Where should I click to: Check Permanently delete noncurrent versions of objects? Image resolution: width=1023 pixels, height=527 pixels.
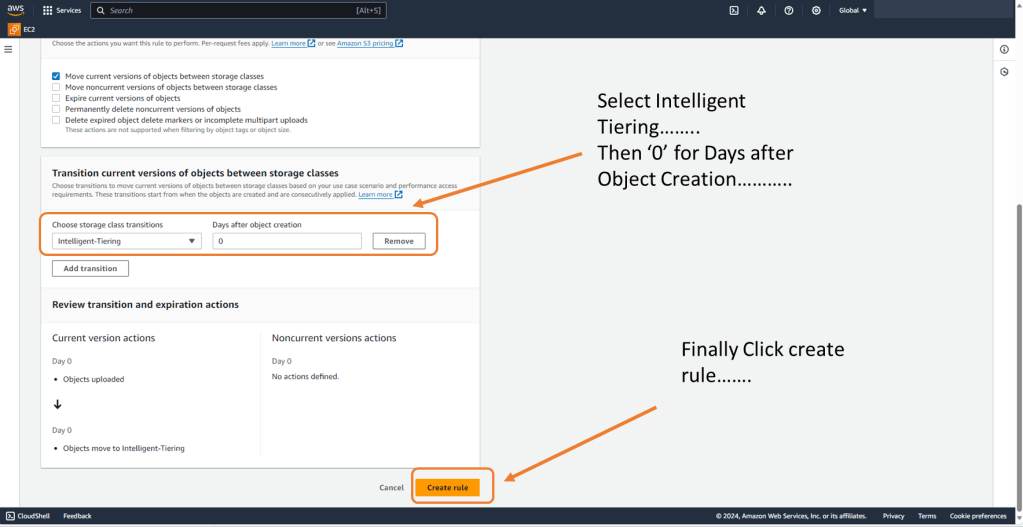[56, 109]
